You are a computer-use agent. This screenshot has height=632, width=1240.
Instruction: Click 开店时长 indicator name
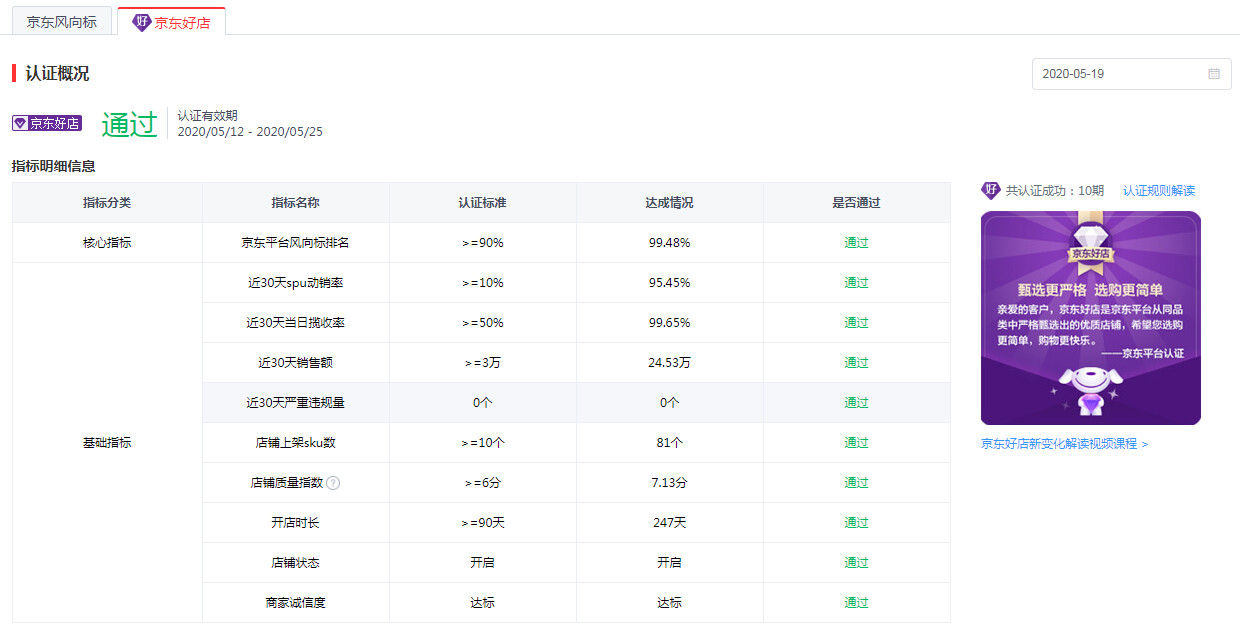[x=296, y=523]
